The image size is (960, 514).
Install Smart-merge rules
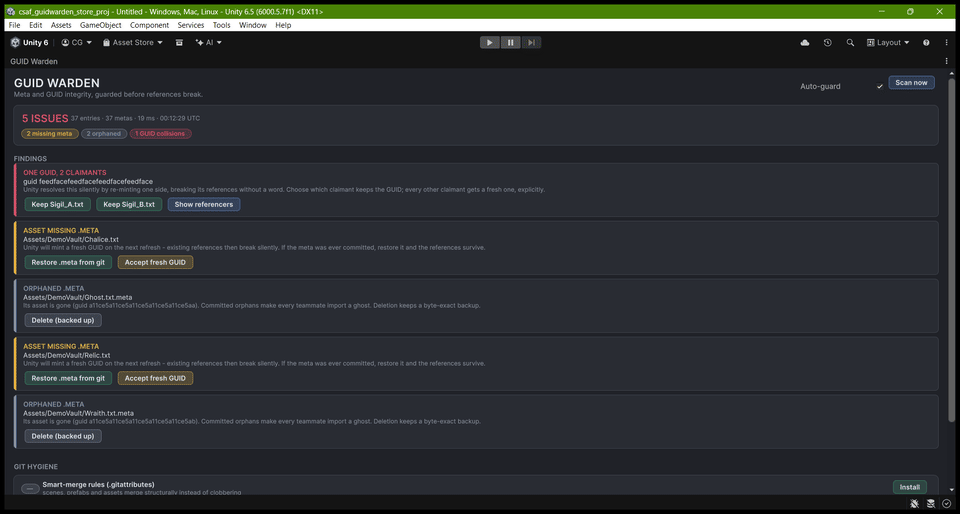[x=909, y=487]
